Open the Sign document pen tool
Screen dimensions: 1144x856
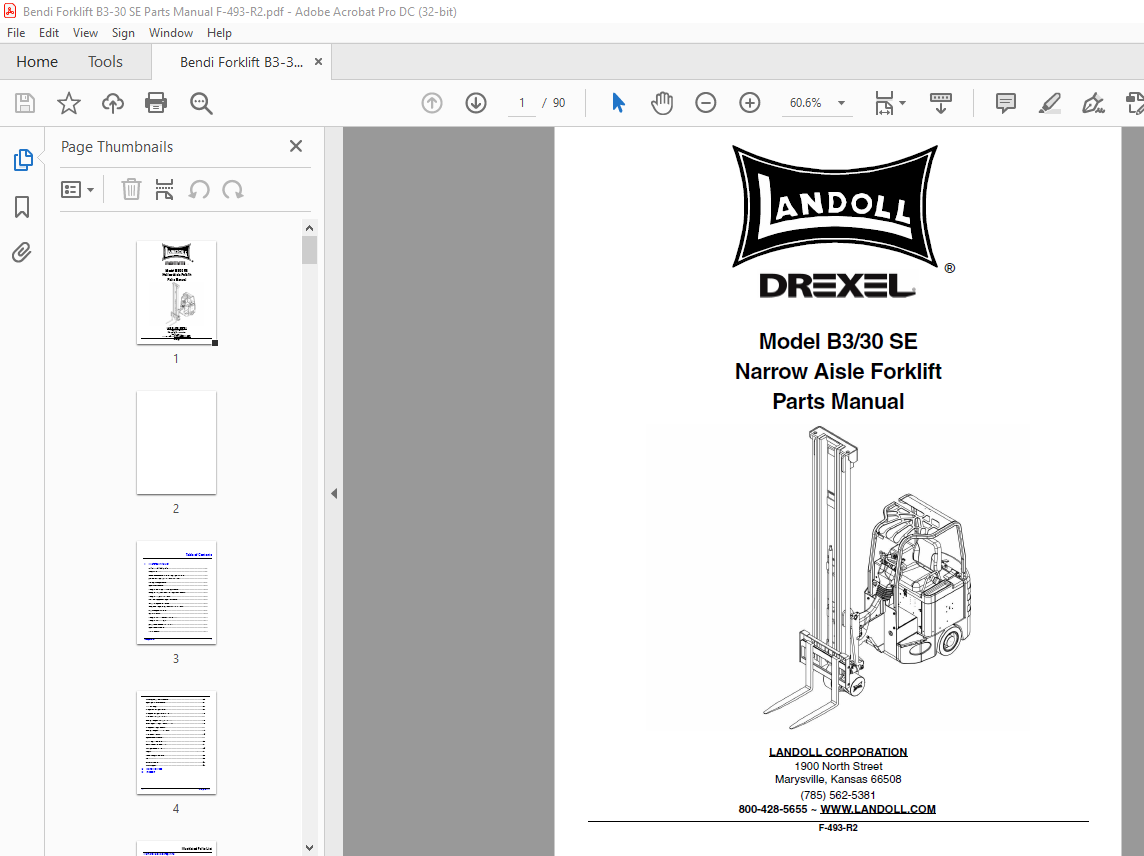[1093, 103]
